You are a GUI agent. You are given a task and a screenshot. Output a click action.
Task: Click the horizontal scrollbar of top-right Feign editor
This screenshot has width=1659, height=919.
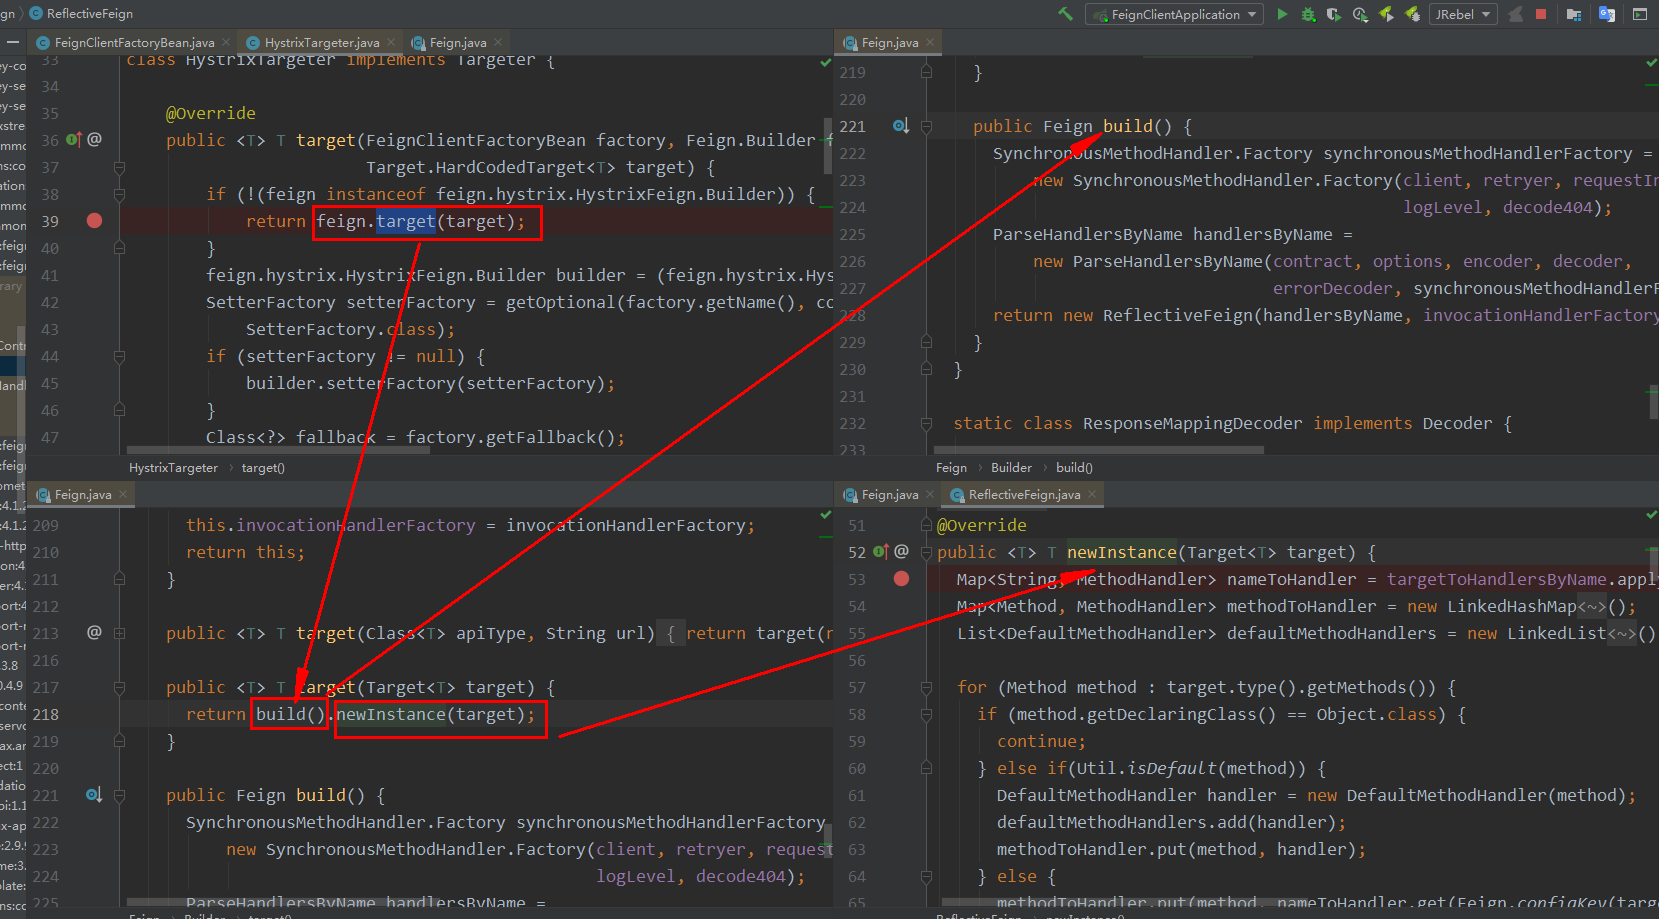tap(1099, 450)
